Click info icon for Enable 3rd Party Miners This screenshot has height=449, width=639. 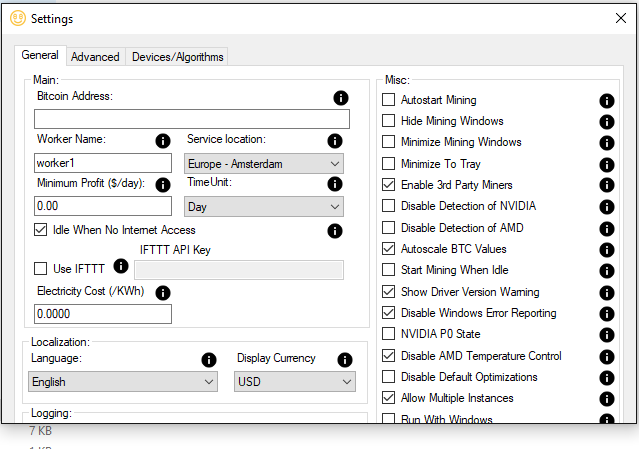coord(606,186)
